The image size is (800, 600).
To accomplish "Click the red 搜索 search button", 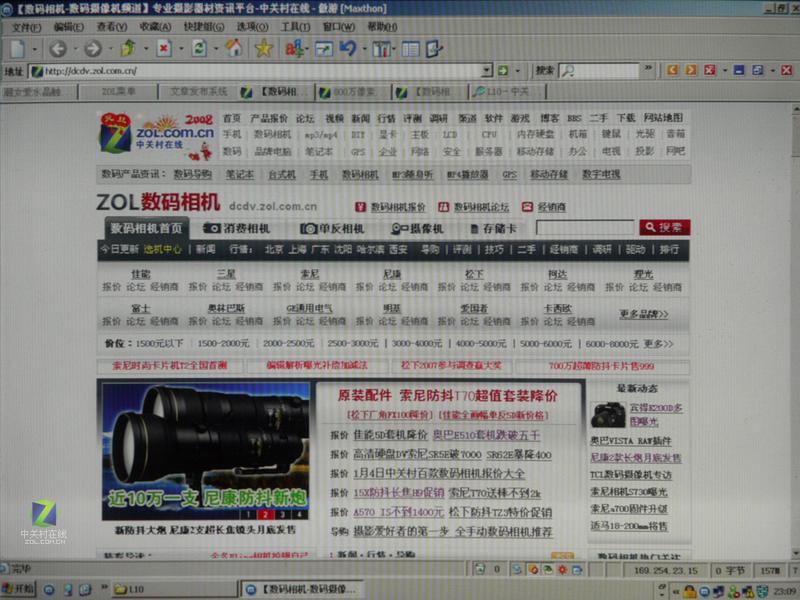I will click(x=665, y=228).
